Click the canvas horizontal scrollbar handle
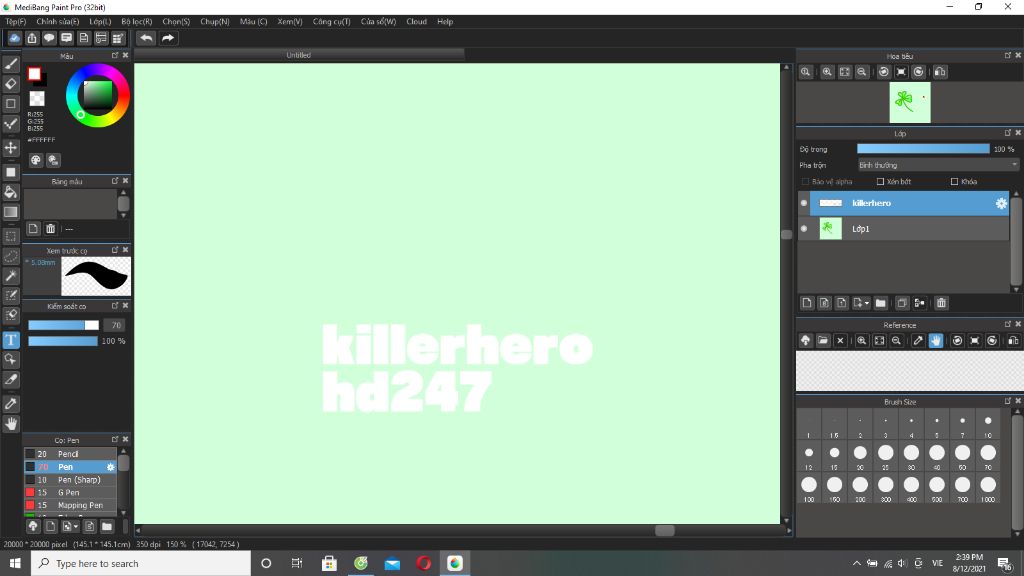 (x=665, y=530)
